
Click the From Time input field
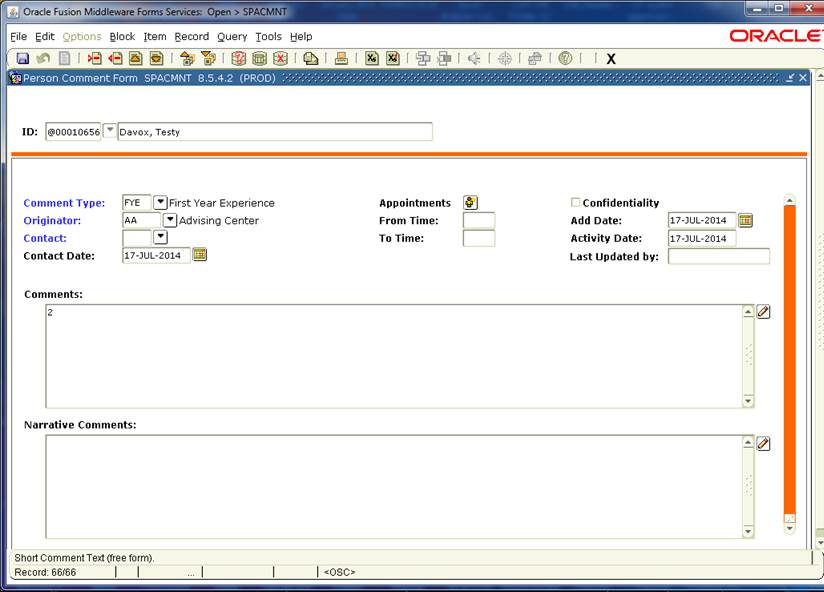(478, 221)
